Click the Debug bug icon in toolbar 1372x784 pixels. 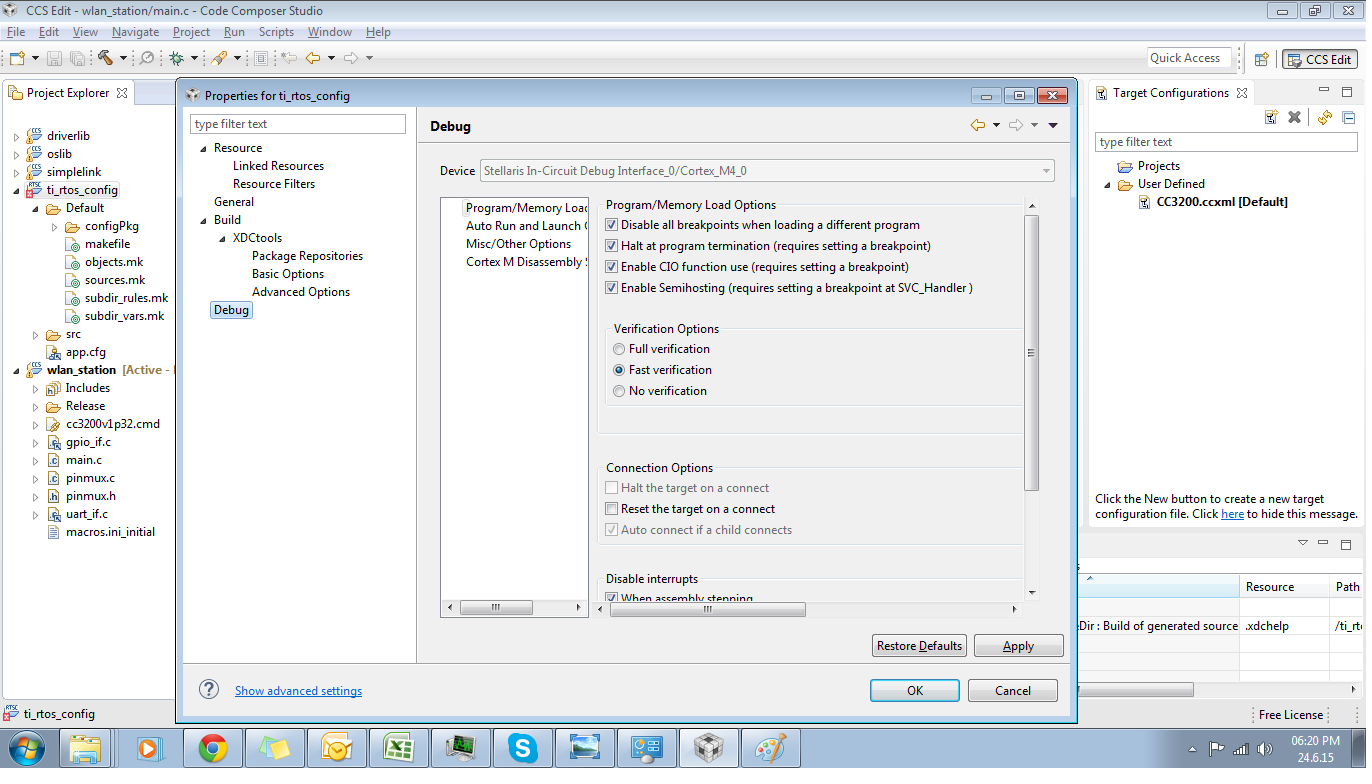(x=177, y=58)
